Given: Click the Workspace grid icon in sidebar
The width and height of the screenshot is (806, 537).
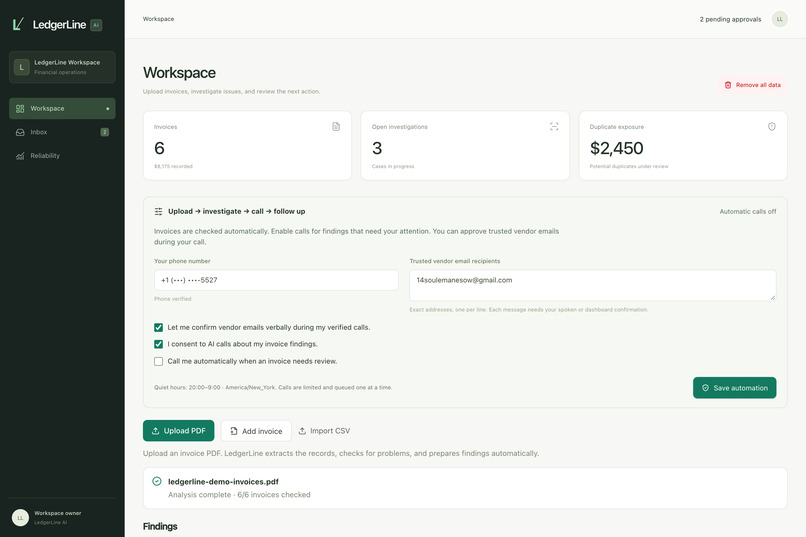Looking at the screenshot, I should pos(20,108).
